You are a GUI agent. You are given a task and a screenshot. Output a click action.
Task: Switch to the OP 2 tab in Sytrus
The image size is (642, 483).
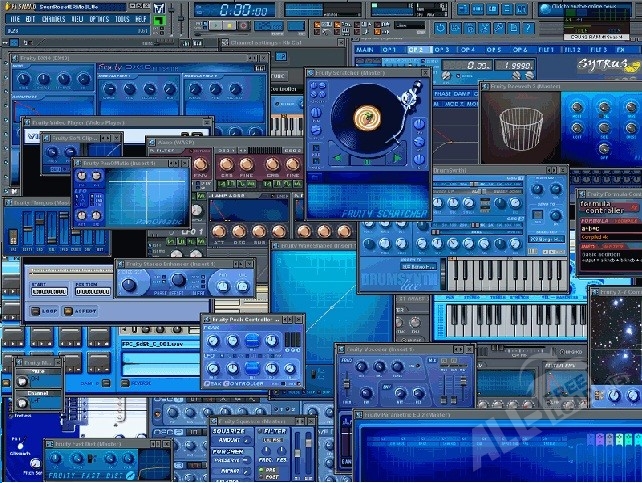coord(416,49)
